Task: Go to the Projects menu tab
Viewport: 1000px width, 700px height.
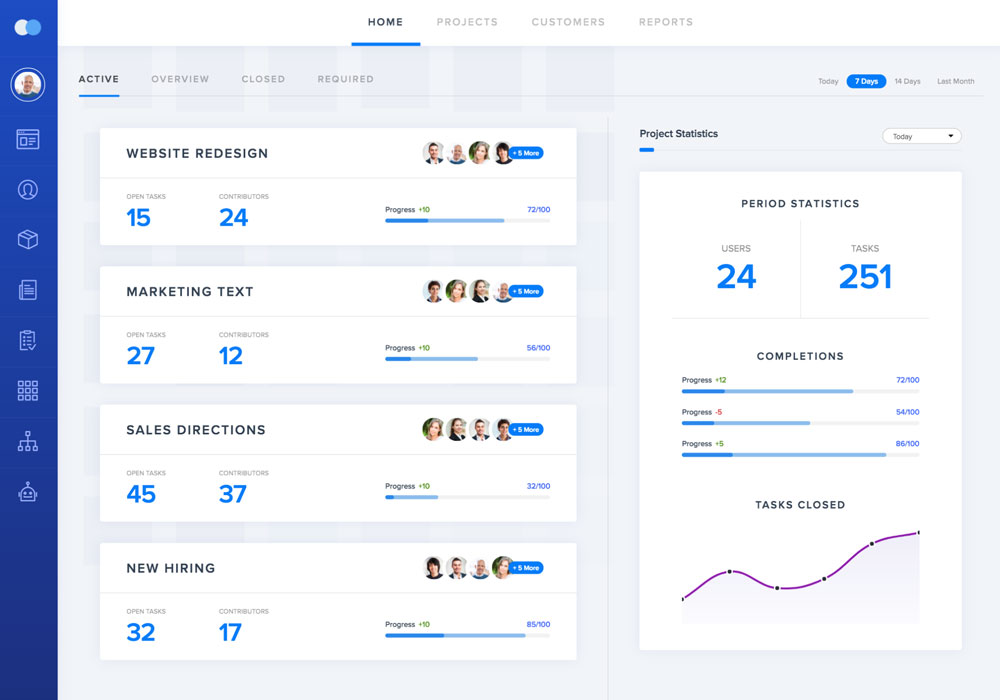Action: [467, 22]
